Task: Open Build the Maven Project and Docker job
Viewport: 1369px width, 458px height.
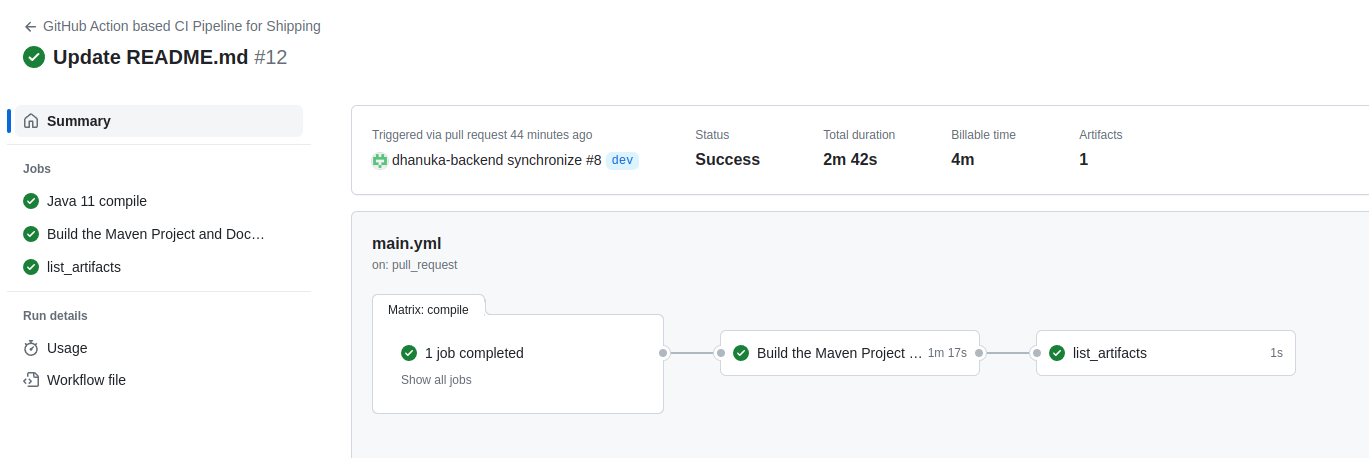Action: (x=159, y=234)
